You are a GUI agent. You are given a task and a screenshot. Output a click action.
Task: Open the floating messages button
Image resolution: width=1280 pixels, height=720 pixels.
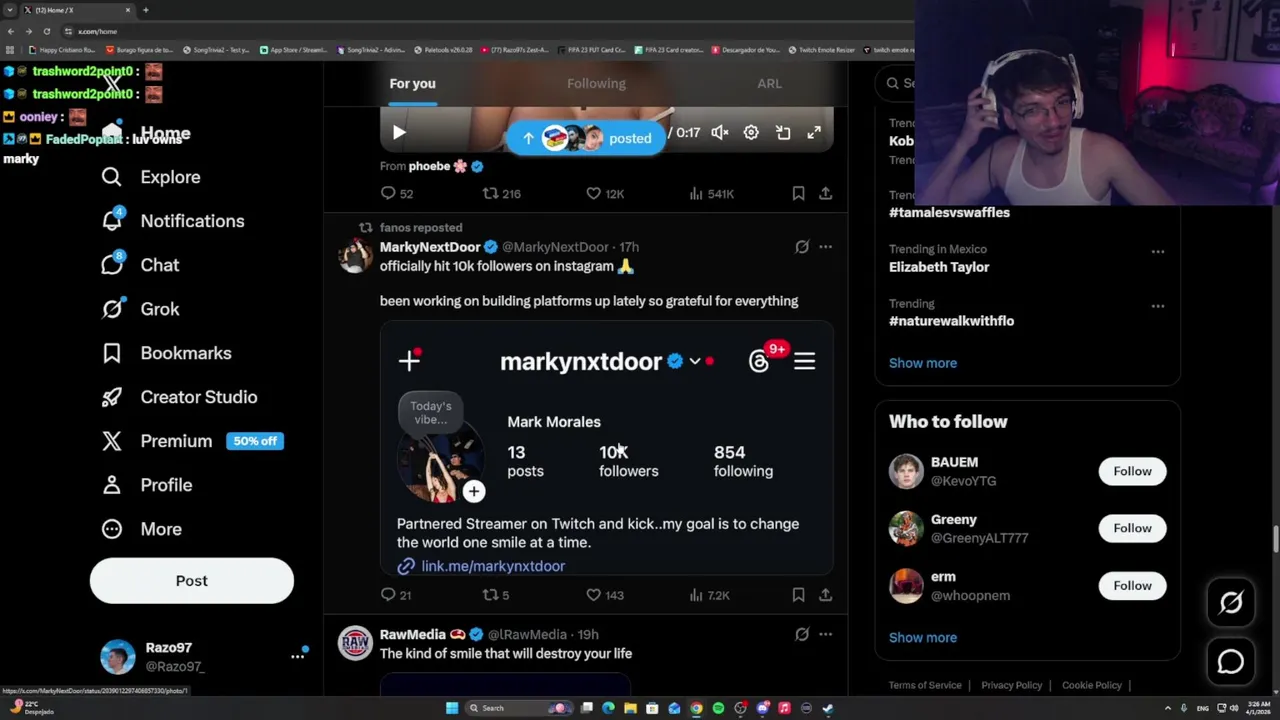click(x=1231, y=662)
